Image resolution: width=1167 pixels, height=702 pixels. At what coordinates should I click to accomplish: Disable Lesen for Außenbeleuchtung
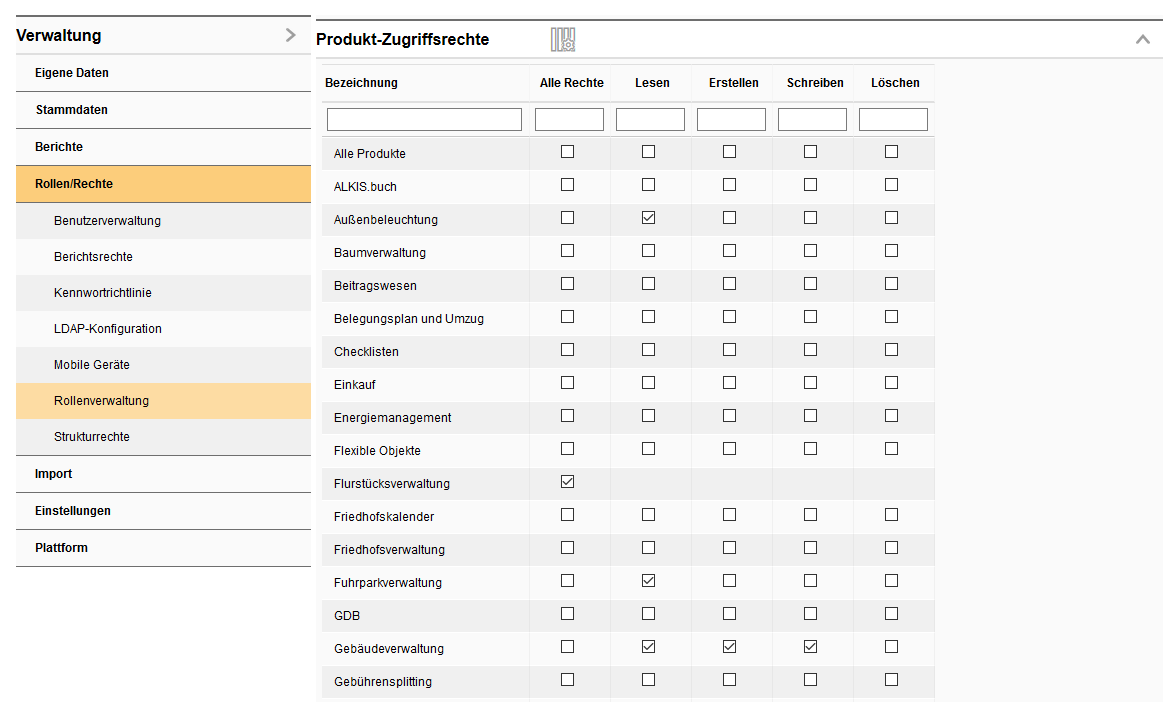pyautogui.click(x=648, y=217)
